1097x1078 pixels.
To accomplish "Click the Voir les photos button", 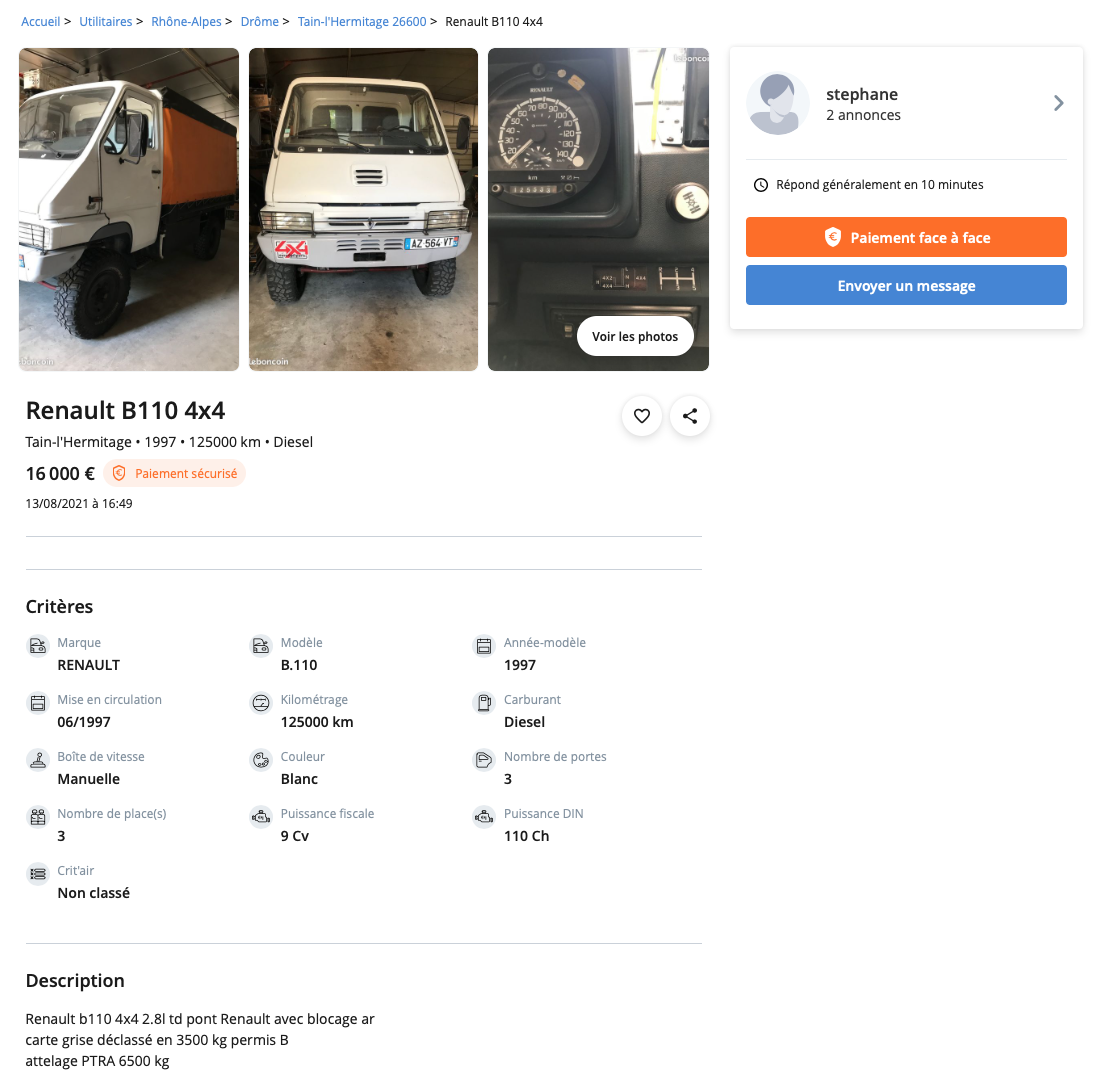I will [x=635, y=336].
